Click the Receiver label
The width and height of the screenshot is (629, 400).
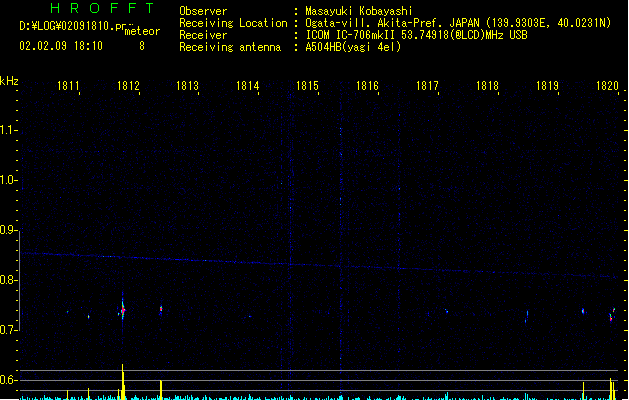tap(203, 35)
